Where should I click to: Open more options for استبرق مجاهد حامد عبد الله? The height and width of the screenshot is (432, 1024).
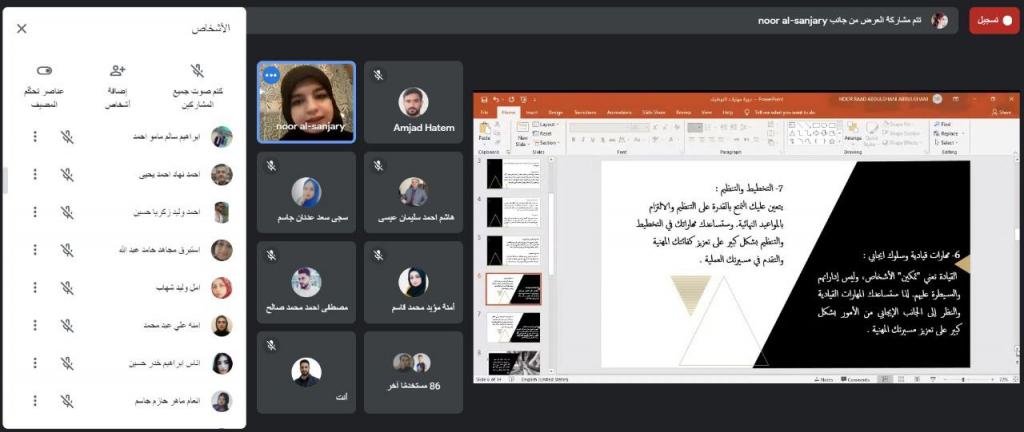35,249
